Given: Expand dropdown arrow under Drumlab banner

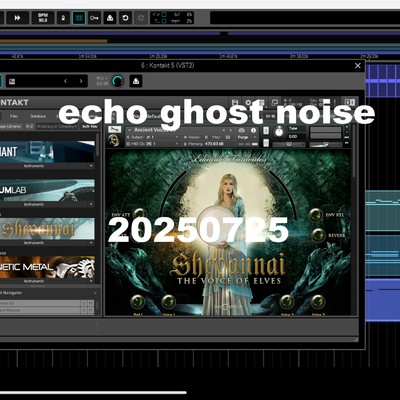Looking at the screenshot, I should 91,204.
